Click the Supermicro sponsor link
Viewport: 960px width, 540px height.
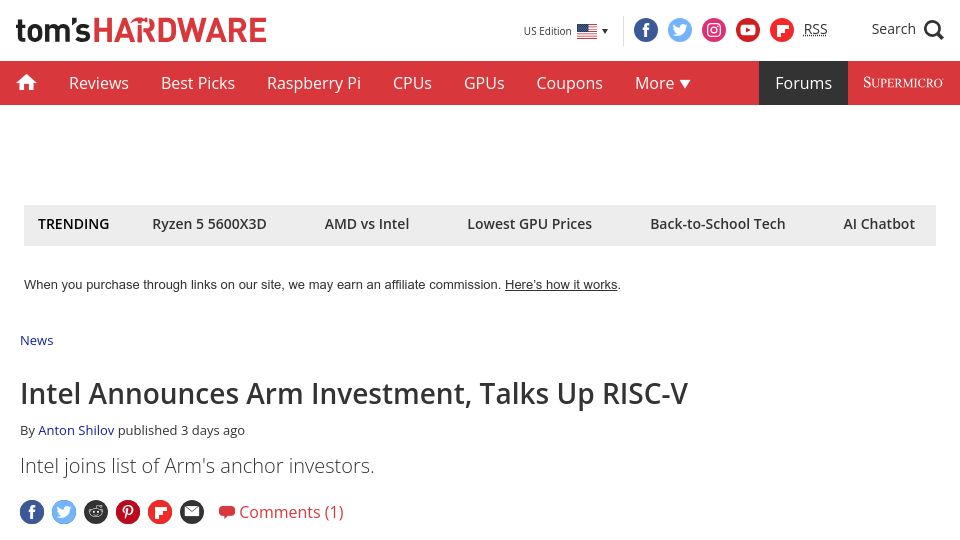(x=903, y=83)
